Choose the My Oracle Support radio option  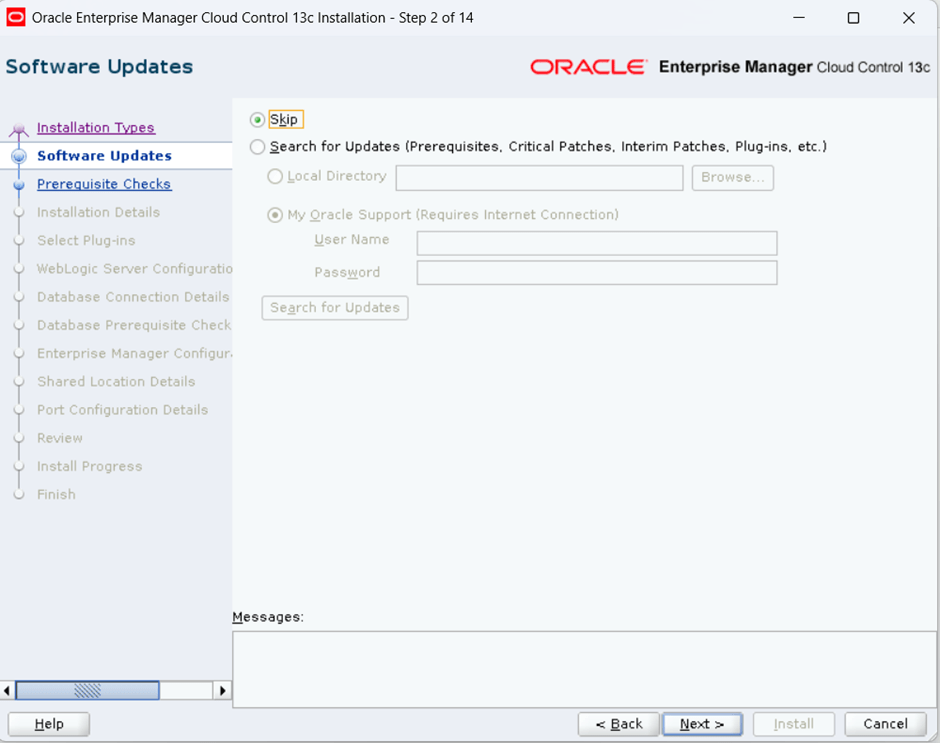tap(275, 215)
